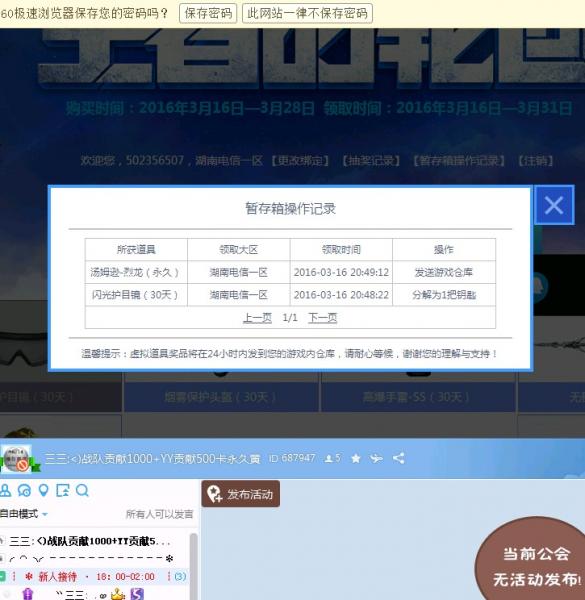
Task: Click the purple S badge icon
Action: [137, 594]
